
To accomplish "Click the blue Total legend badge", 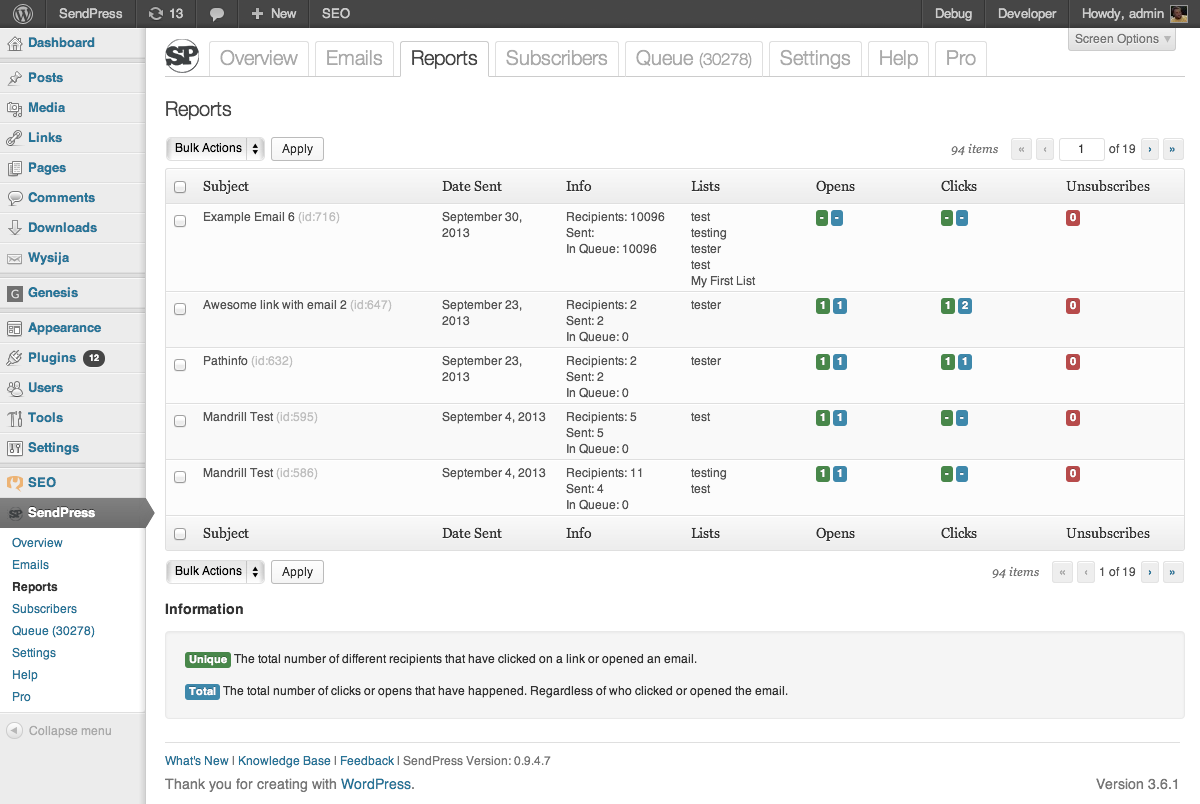I will coord(203,691).
